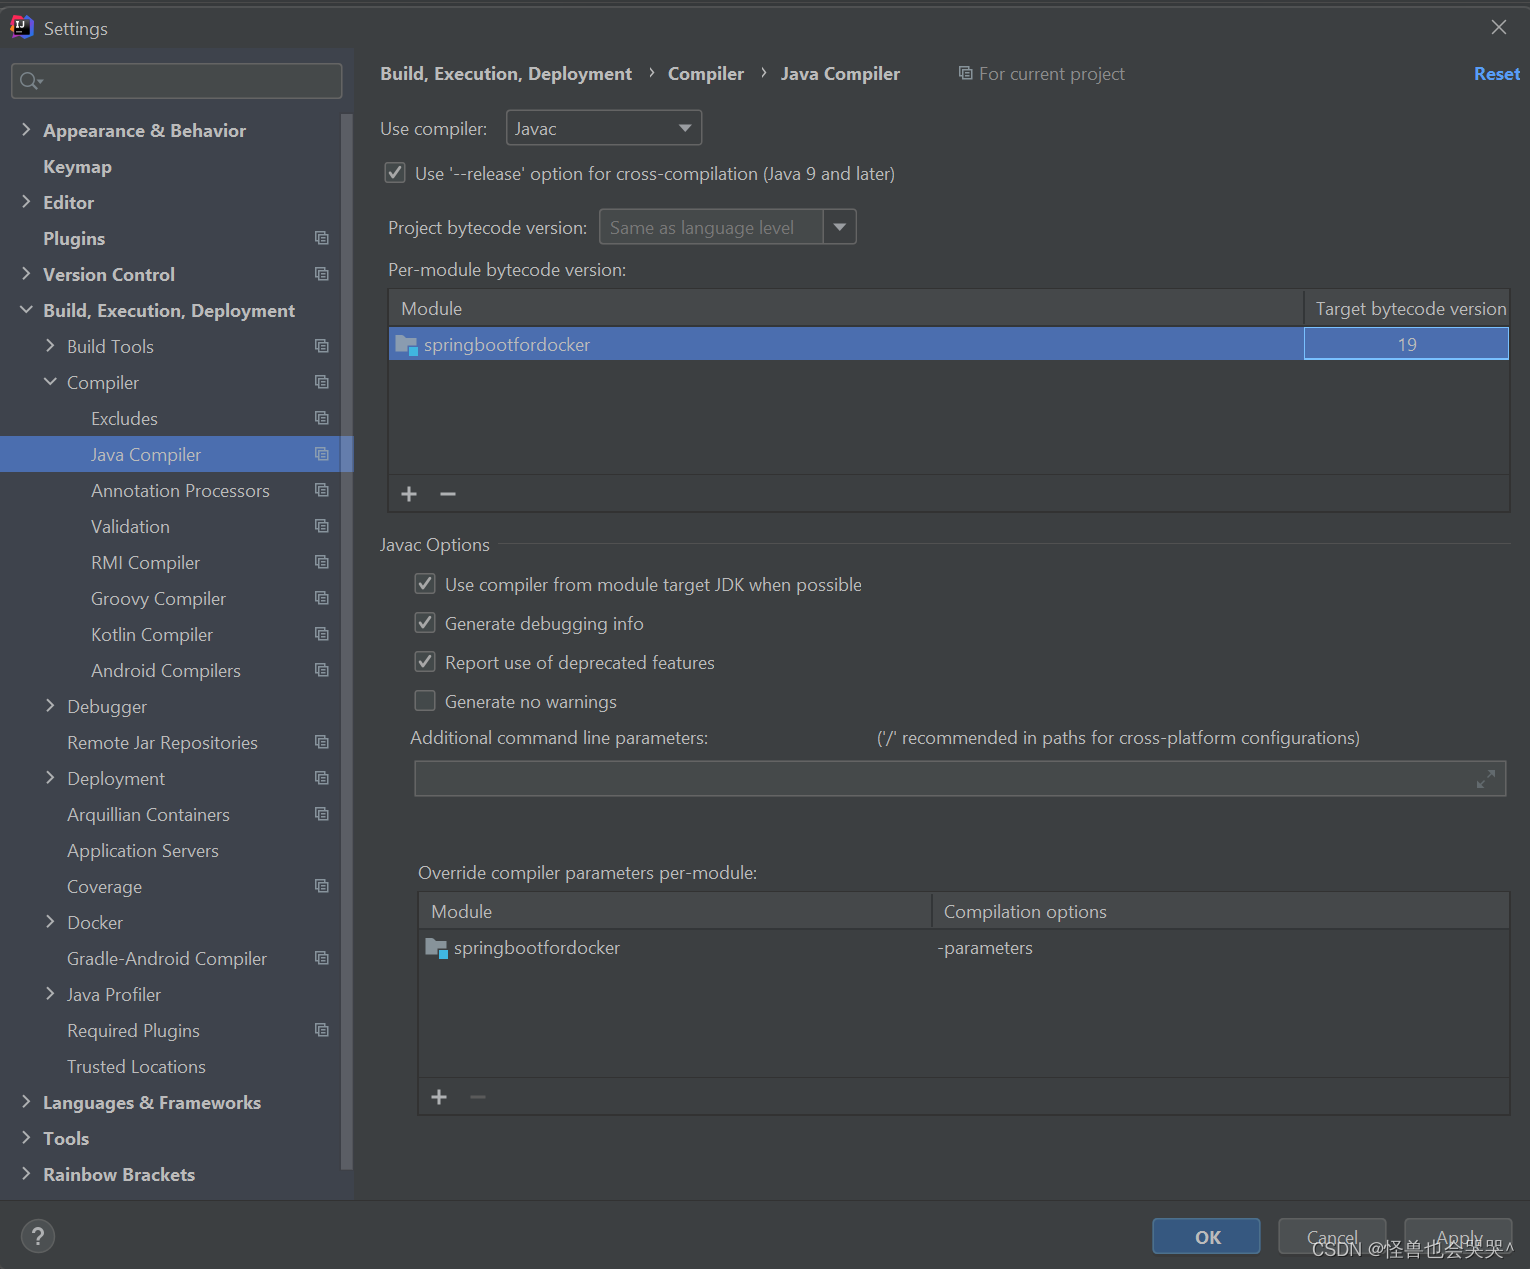Select Kotlin Compiler settings
Image resolution: width=1530 pixels, height=1269 pixels.
(x=152, y=635)
